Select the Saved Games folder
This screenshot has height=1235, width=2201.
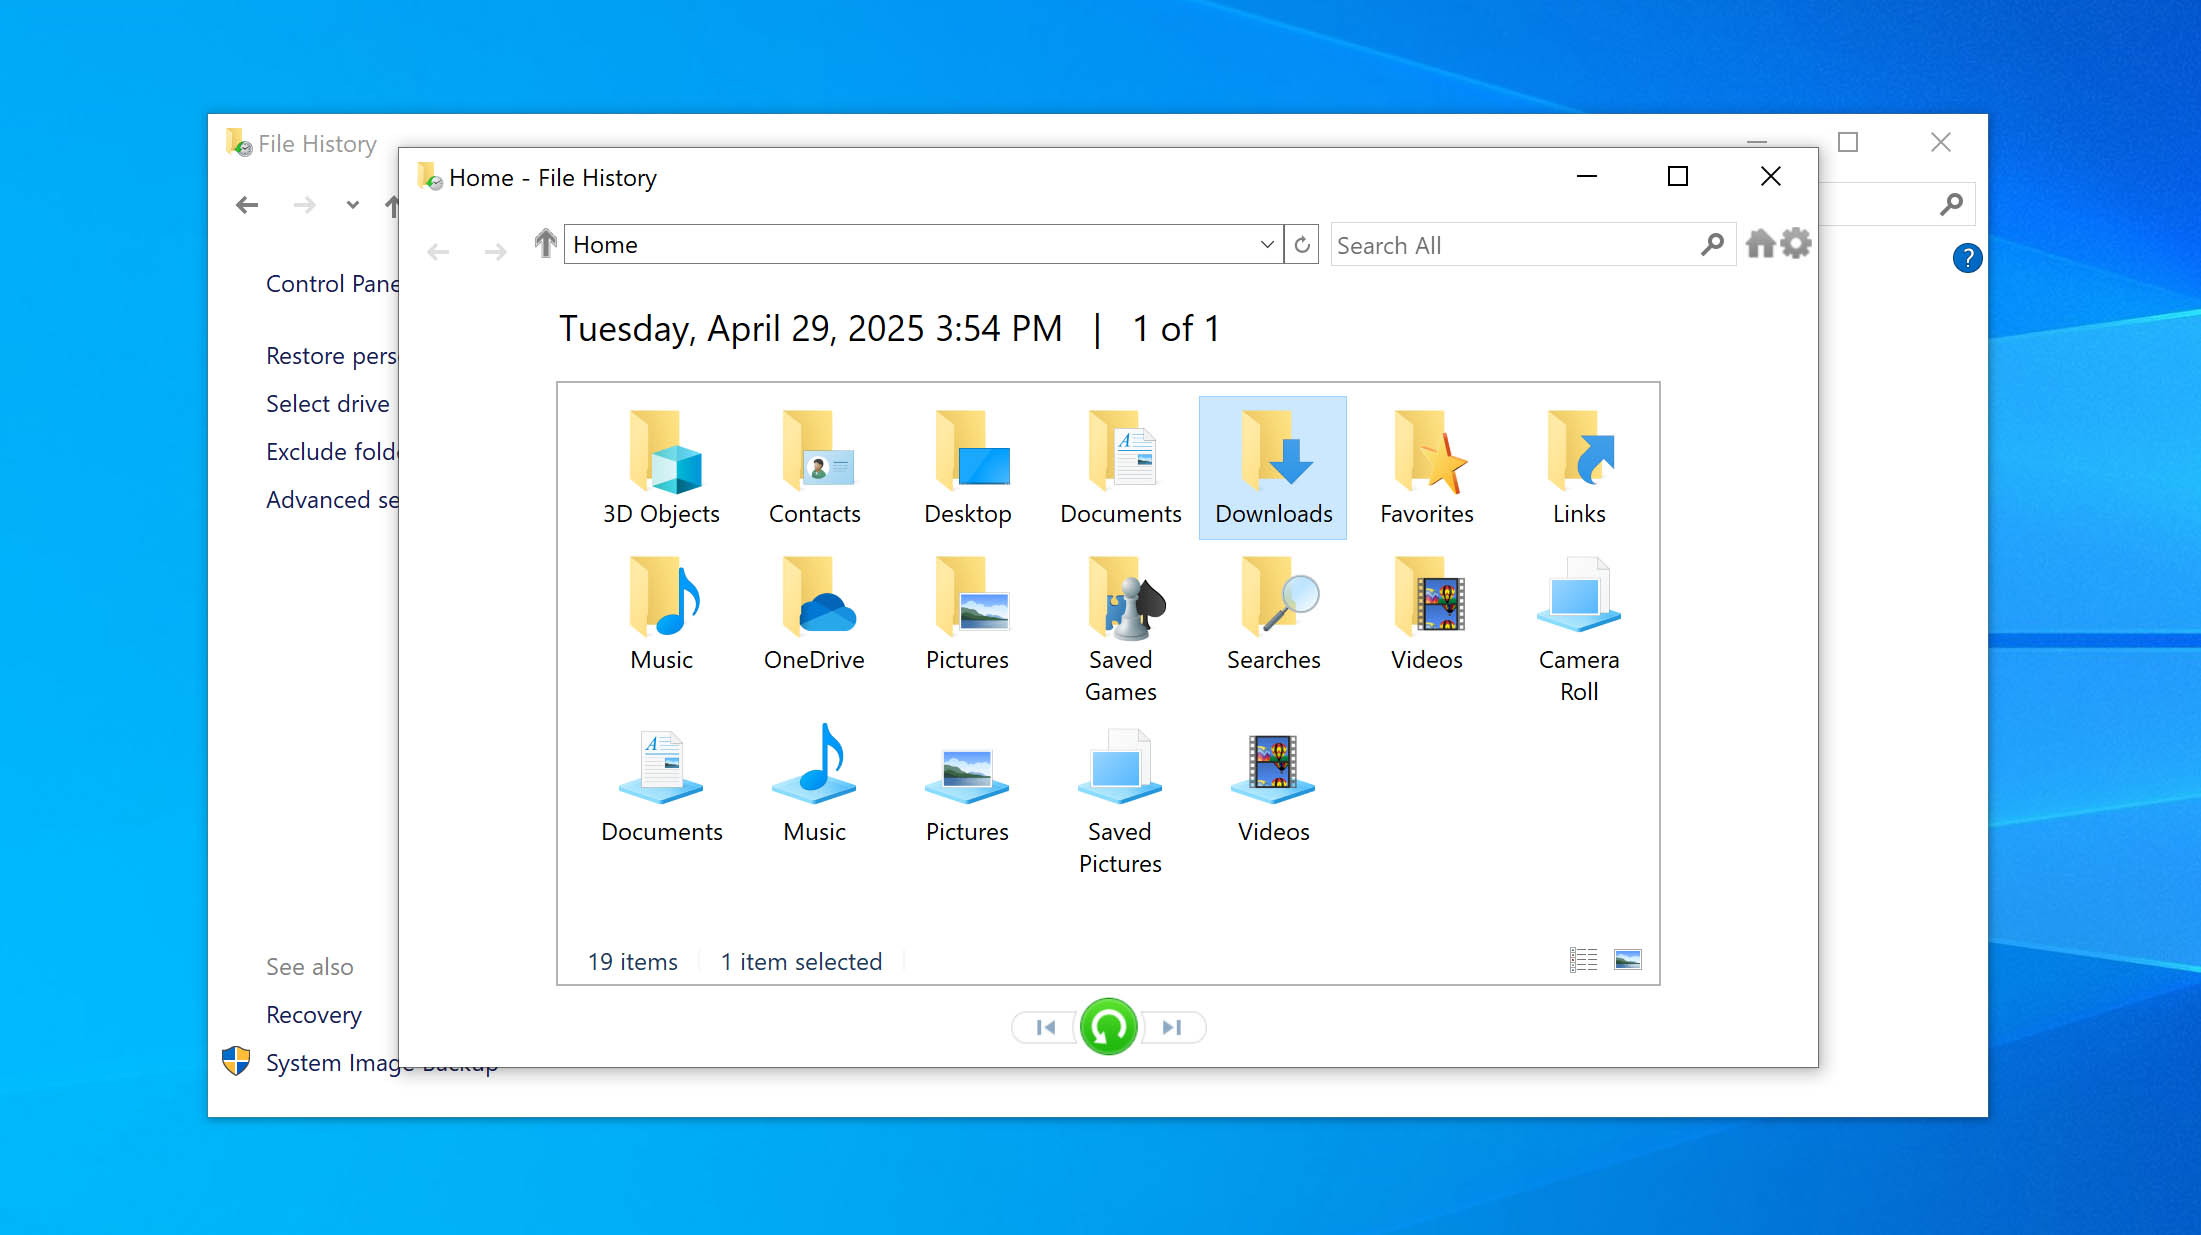coord(1120,628)
